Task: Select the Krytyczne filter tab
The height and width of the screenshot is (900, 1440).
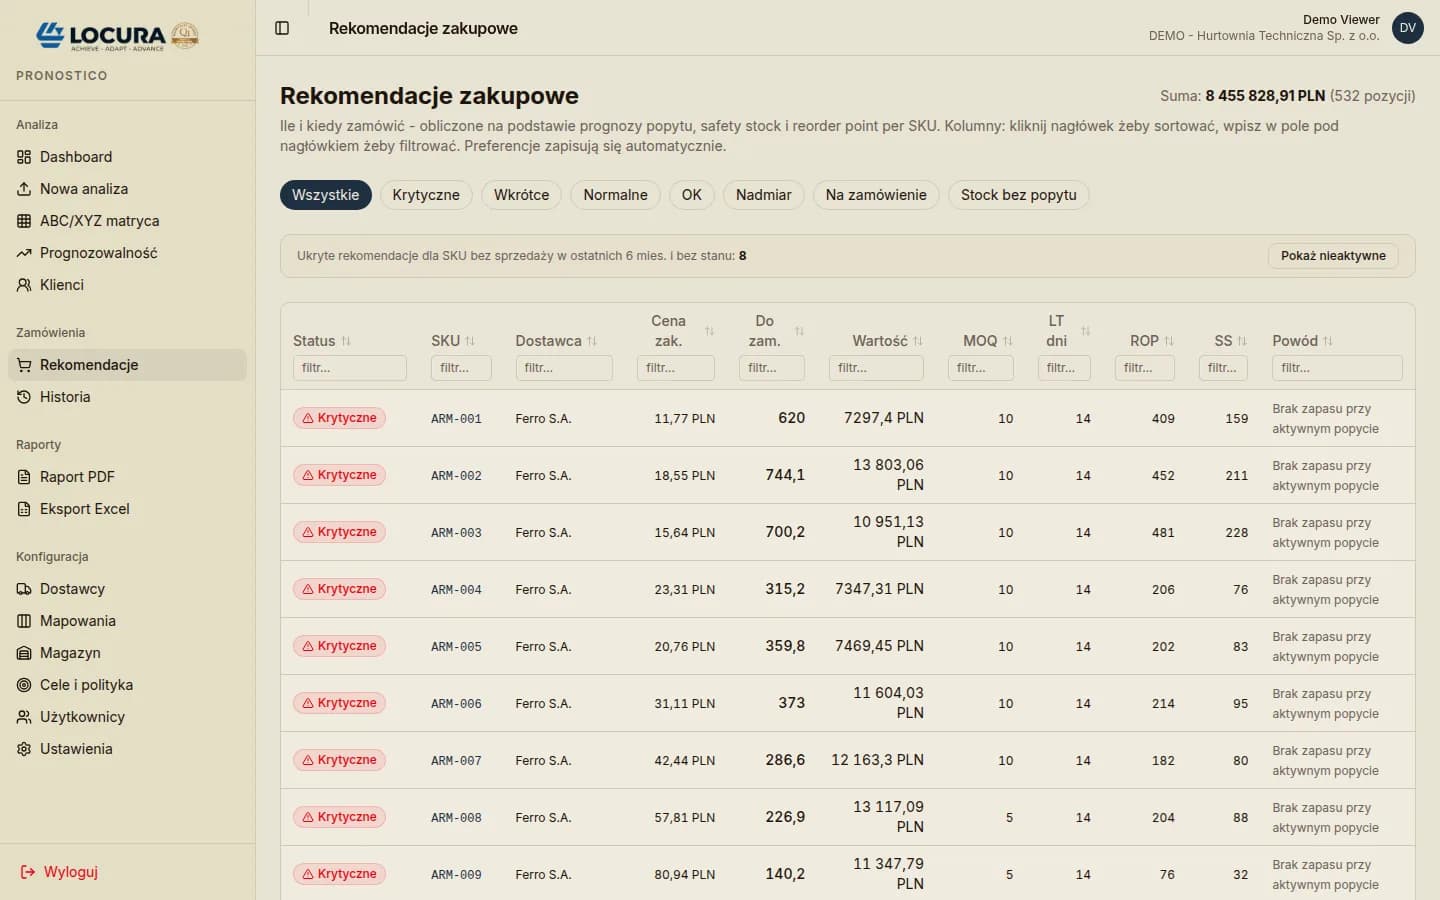Action: tap(426, 195)
